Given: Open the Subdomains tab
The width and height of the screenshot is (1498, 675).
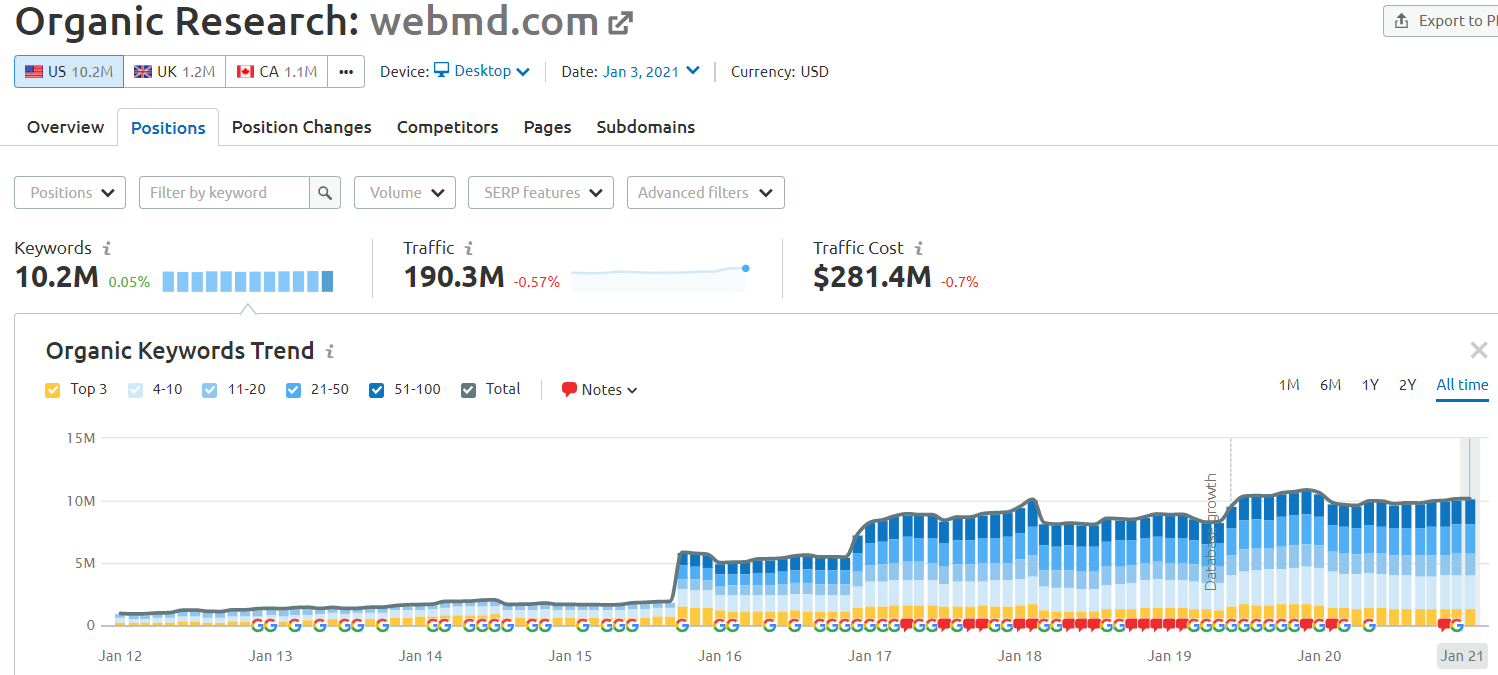Looking at the screenshot, I should click(645, 127).
